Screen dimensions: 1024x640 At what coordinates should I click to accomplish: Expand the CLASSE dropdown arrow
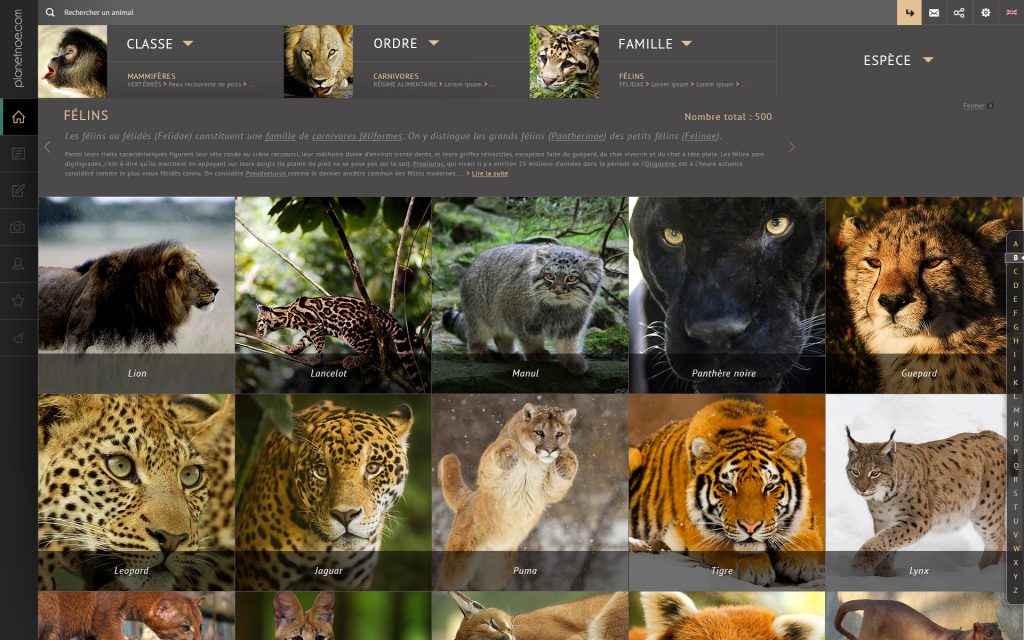point(188,44)
